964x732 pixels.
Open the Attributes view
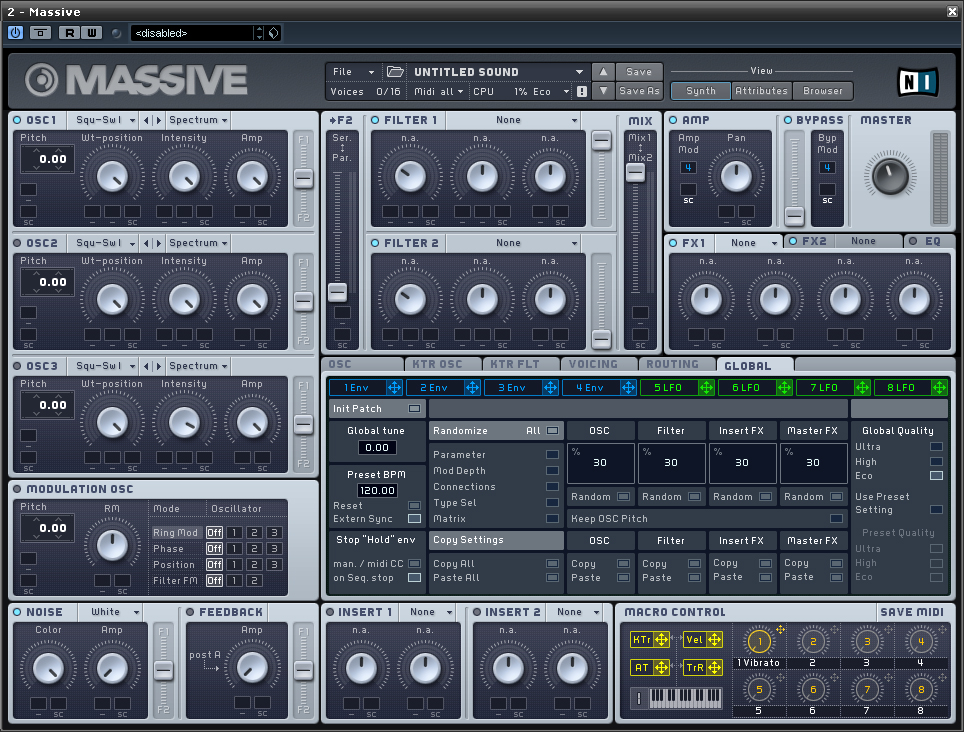[761, 91]
